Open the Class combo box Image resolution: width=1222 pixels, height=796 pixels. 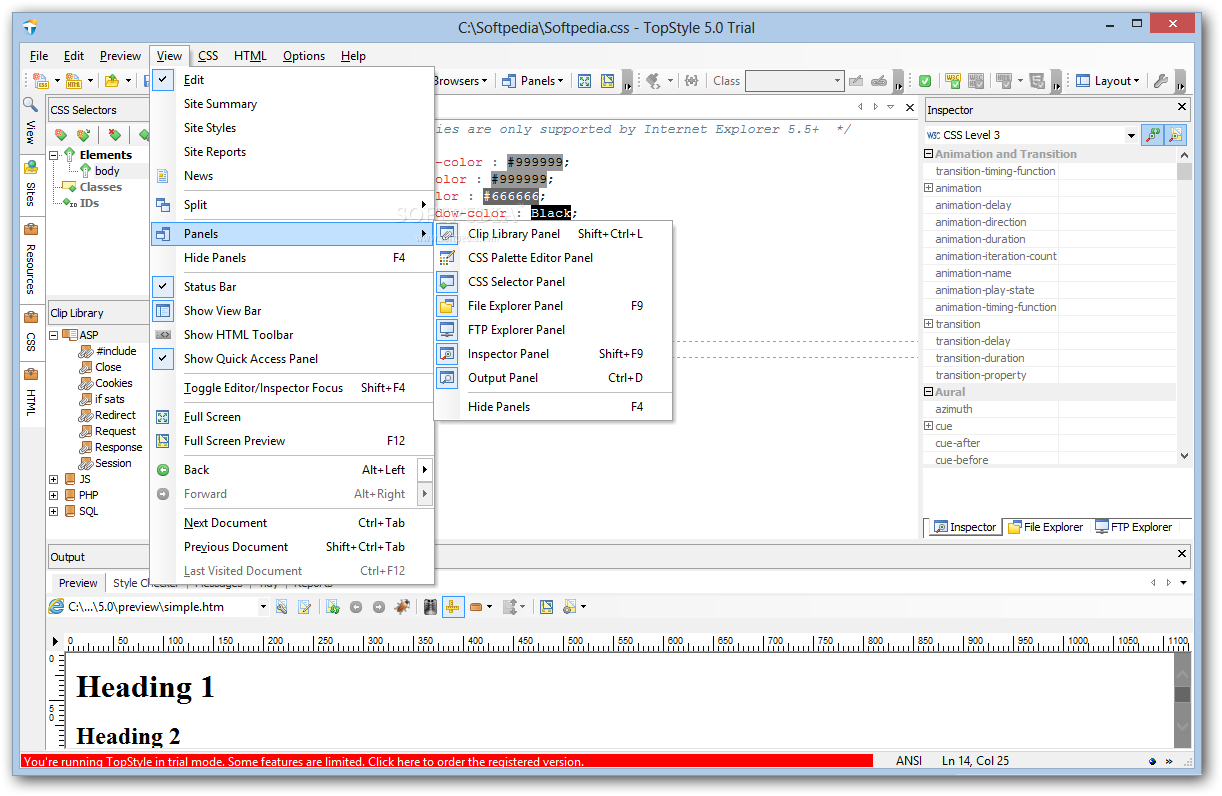pyautogui.click(x=838, y=81)
